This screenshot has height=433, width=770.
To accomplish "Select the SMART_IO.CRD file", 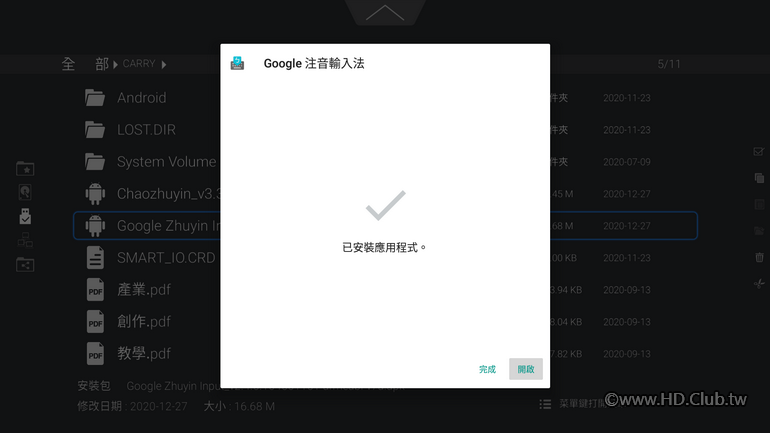I will click(x=165, y=258).
